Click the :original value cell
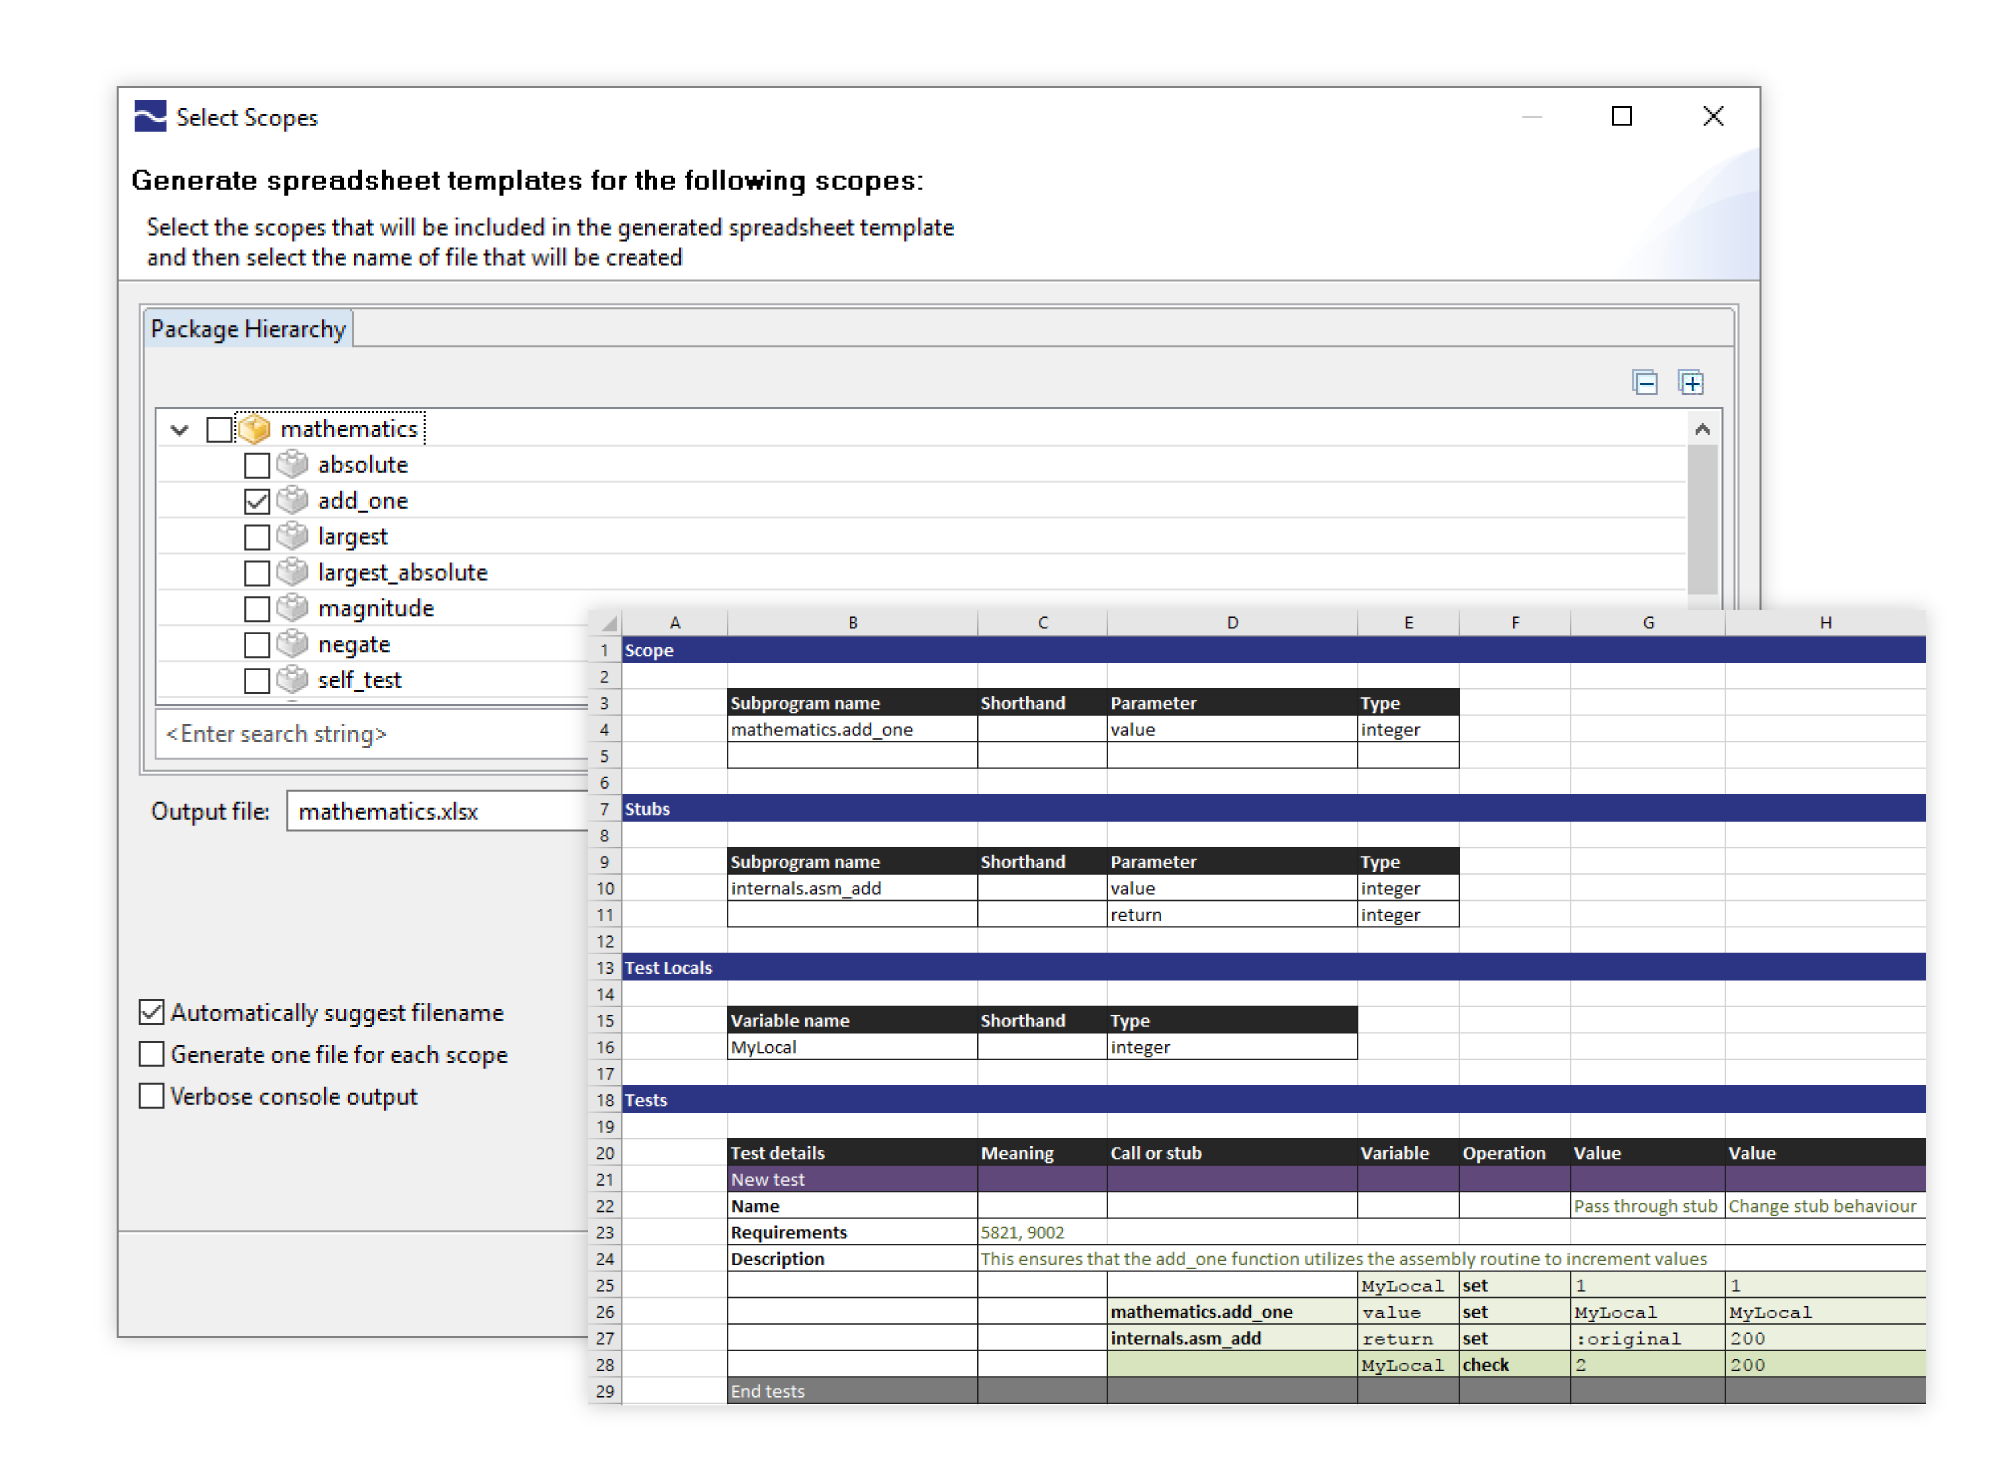Viewport: 2016px width, 1464px height. (1647, 1338)
